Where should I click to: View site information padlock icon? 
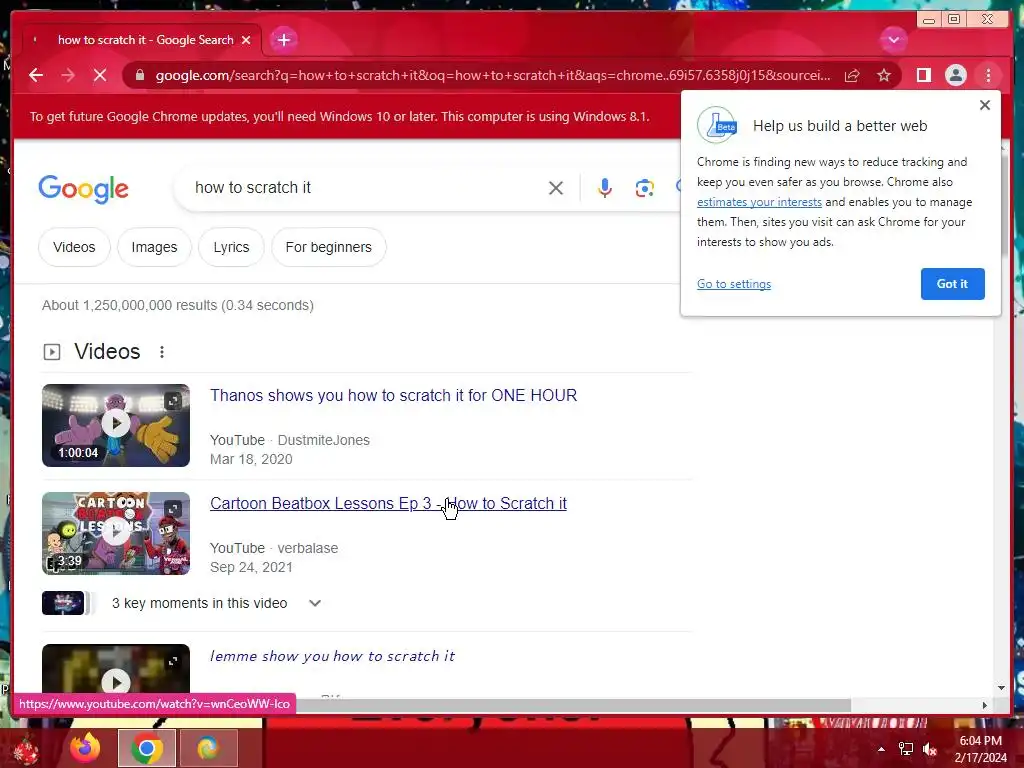coord(139,75)
